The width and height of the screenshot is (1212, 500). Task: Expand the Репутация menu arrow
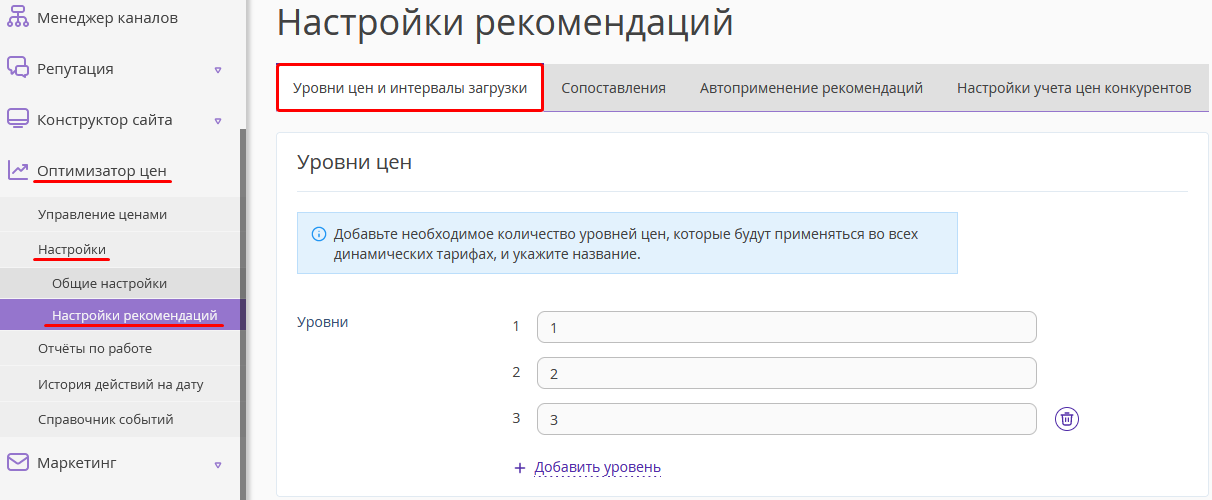click(218, 70)
